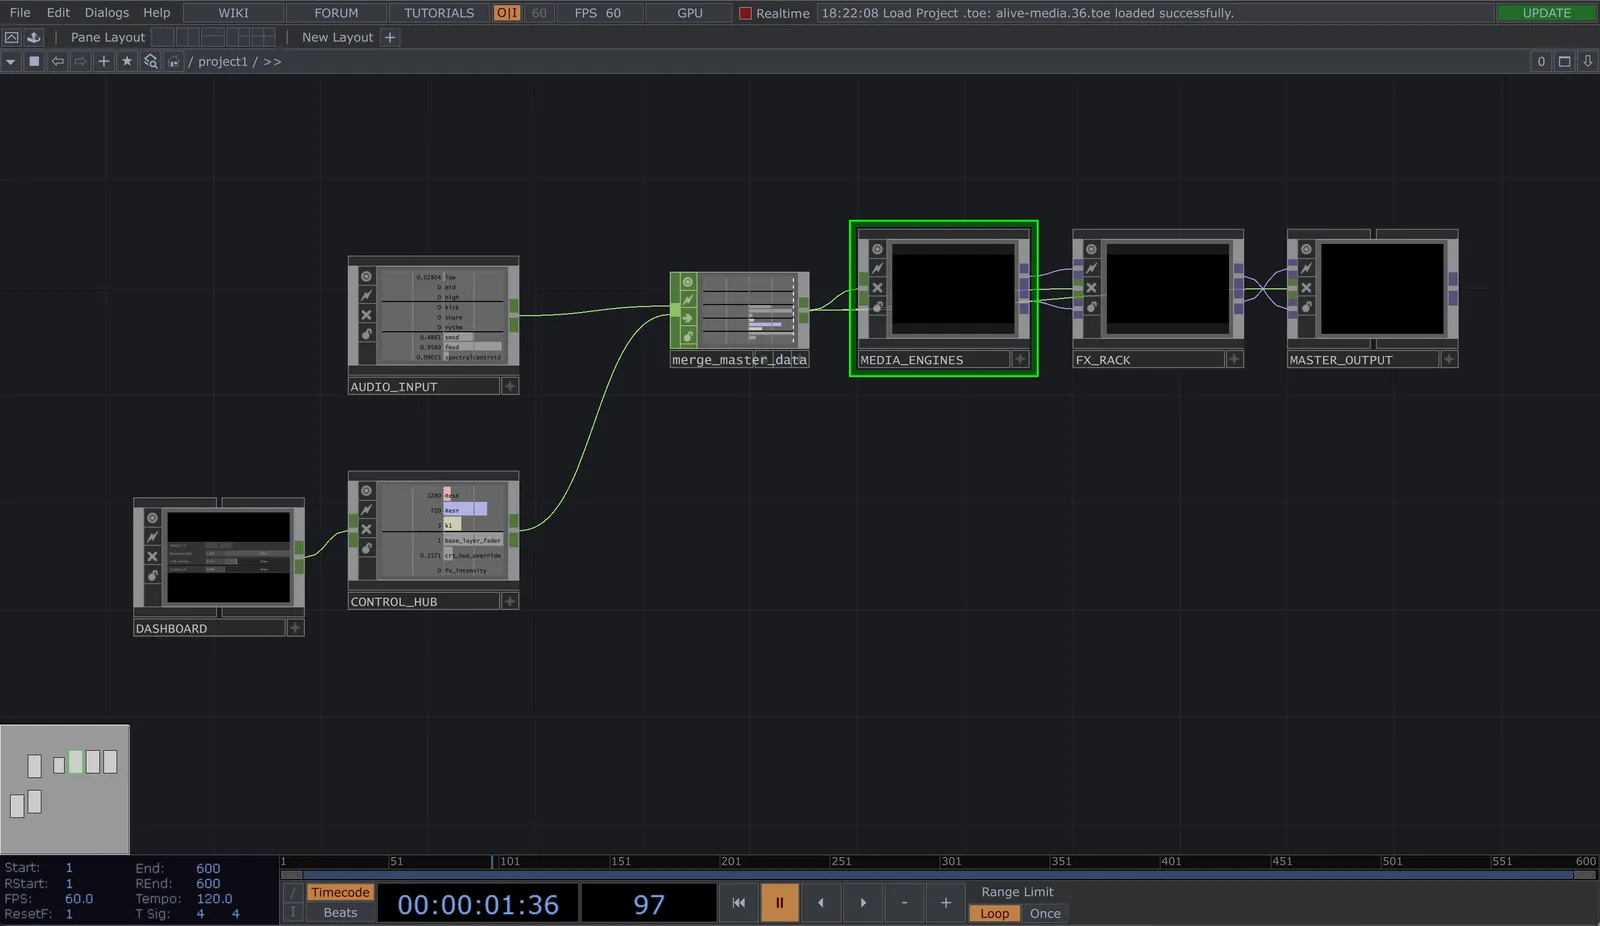Image resolution: width=1600 pixels, height=926 pixels.
Task: Toggle lock flag on FX_RACK node
Action: 1091,307
